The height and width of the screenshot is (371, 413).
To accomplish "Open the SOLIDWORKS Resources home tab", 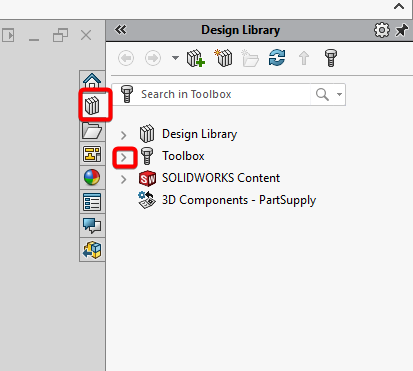I will coord(92,81).
